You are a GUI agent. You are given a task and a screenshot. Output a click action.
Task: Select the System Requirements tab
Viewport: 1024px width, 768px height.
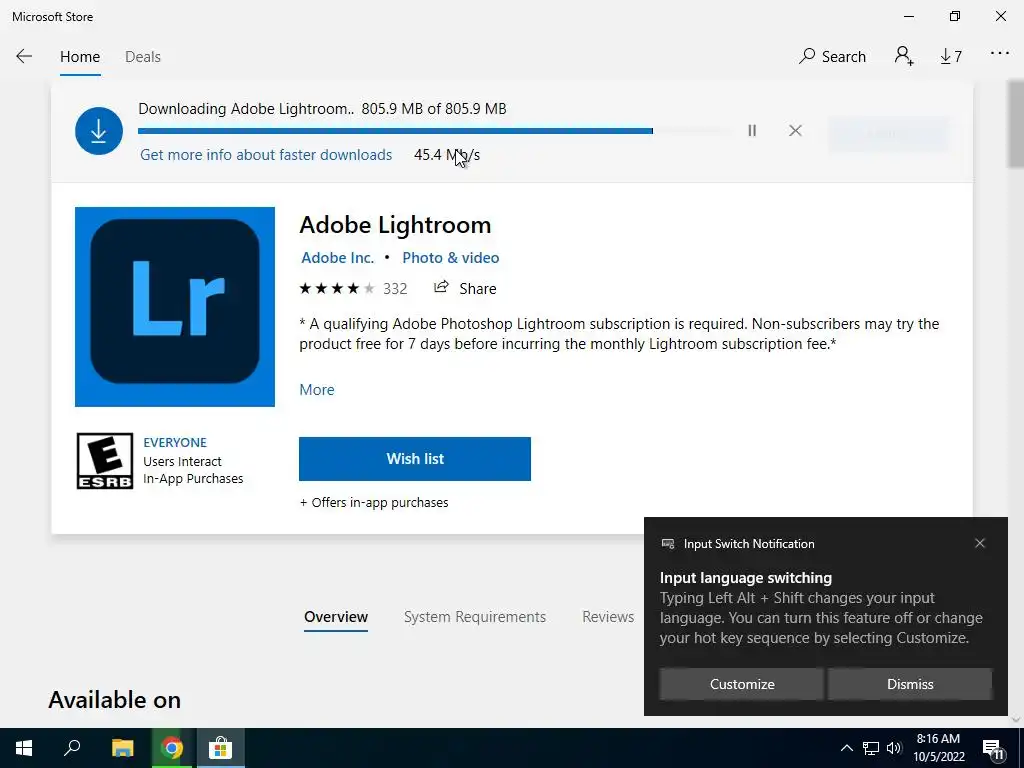coord(475,616)
